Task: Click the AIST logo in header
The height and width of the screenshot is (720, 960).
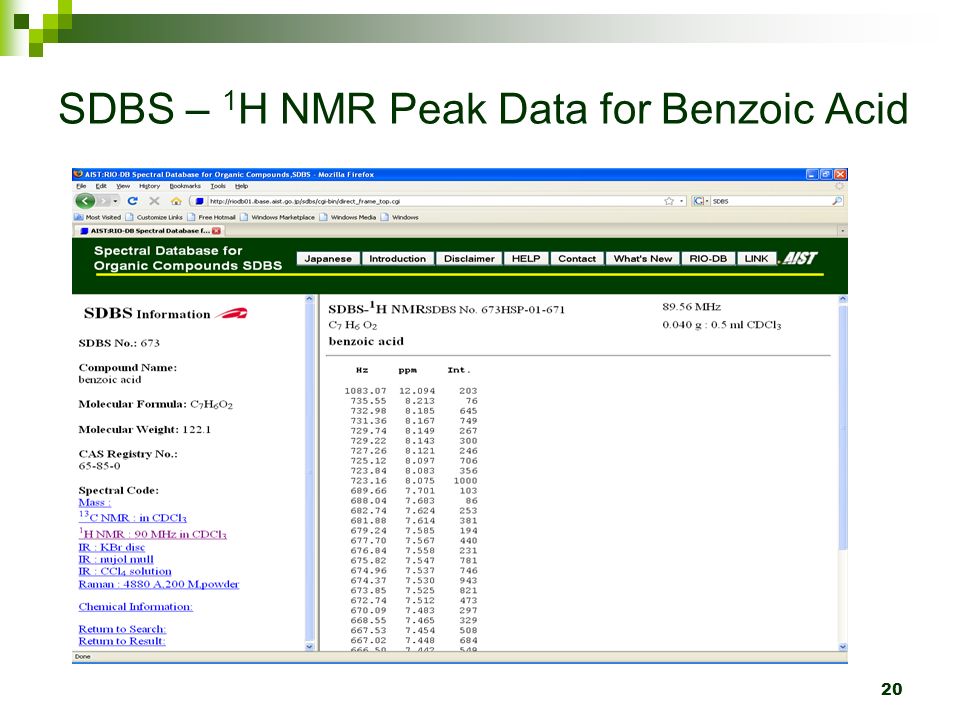Action: click(800, 258)
